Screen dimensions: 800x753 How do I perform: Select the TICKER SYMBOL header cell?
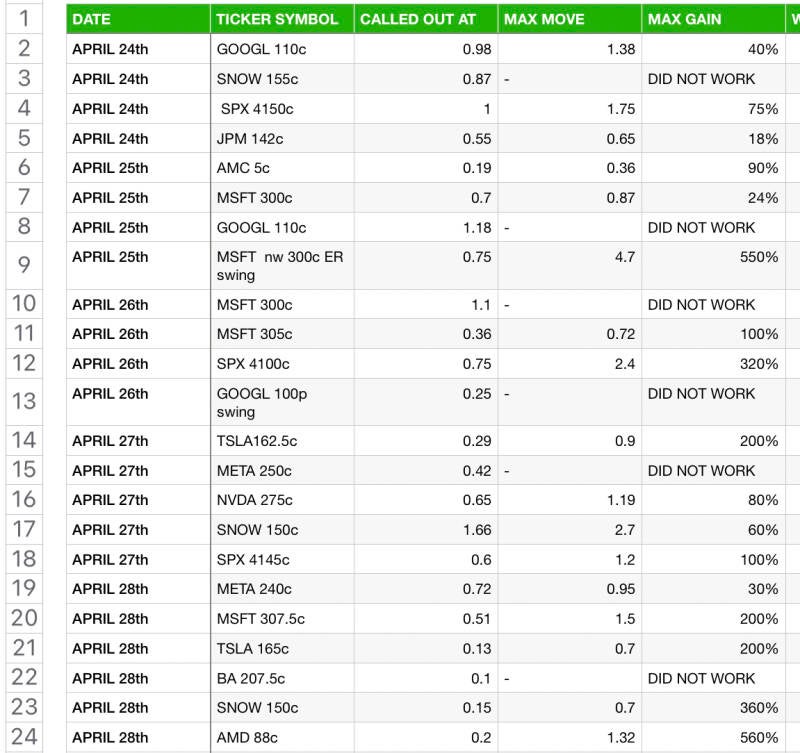tap(282, 19)
